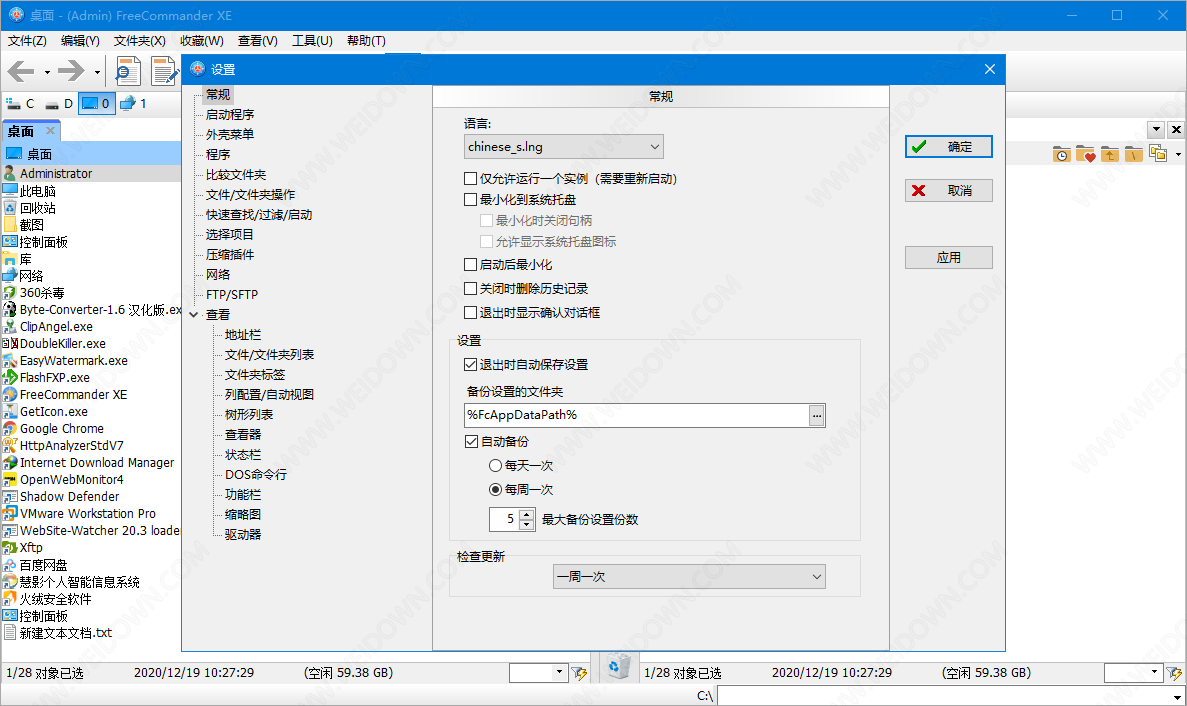This screenshot has width=1187, height=706.
Task: Open favorite folders heart icon
Action: tap(1086, 154)
